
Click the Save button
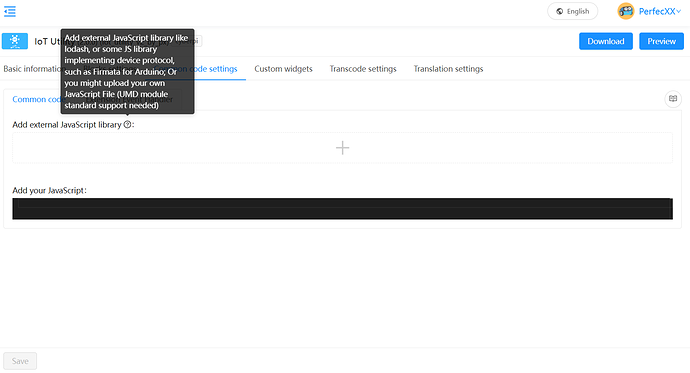pyautogui.click(x=20, y=361)
